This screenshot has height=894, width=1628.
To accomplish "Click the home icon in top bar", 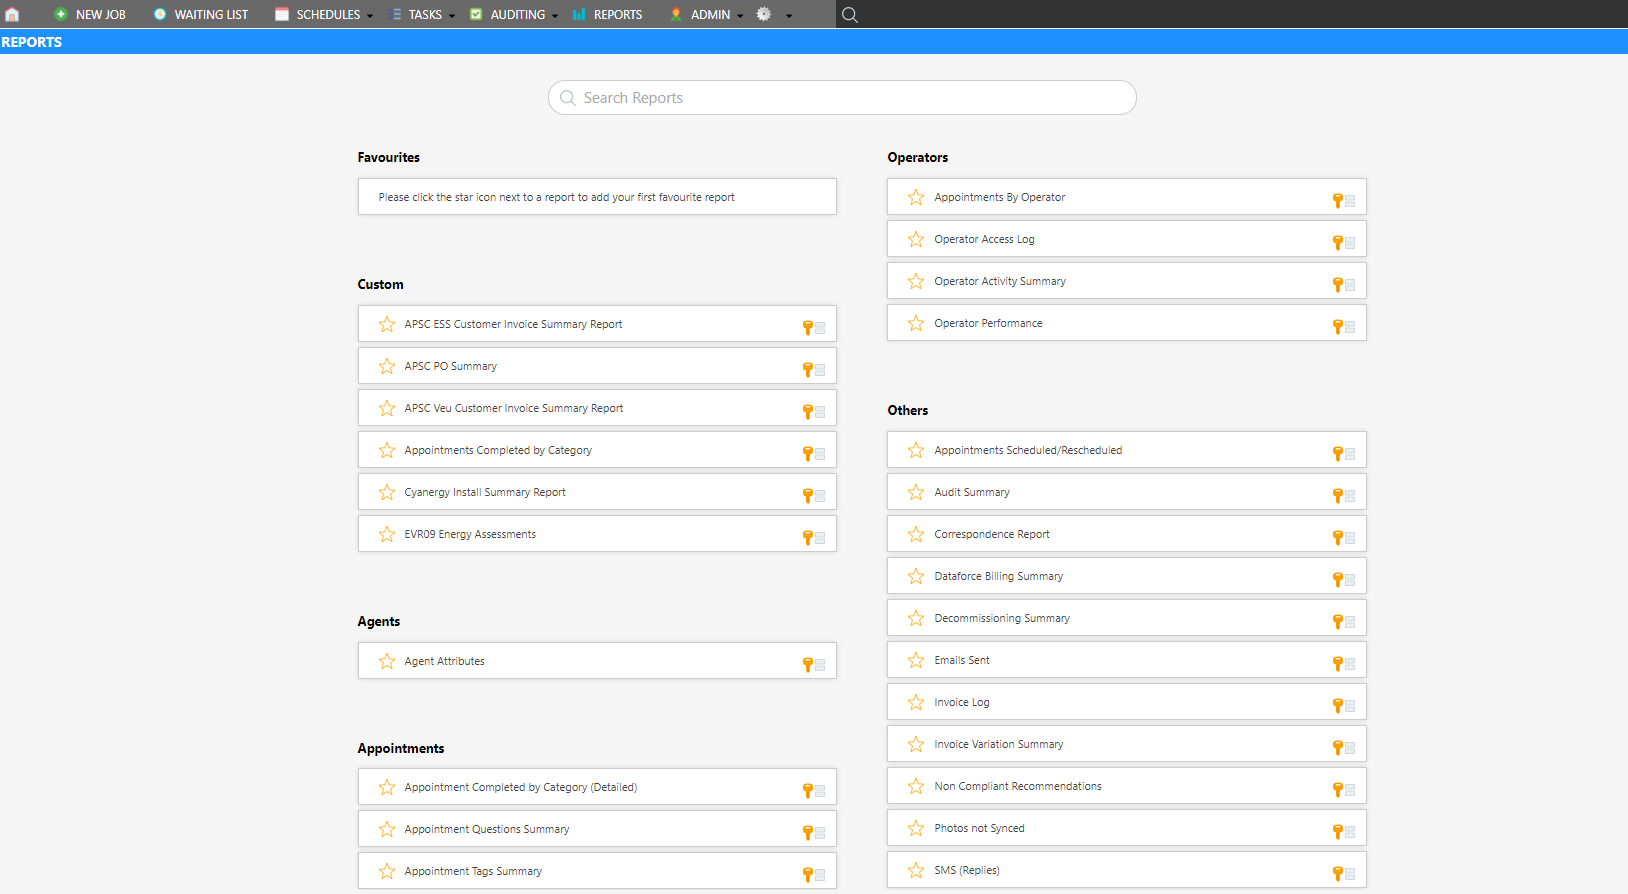I will [x=12, y=14].
